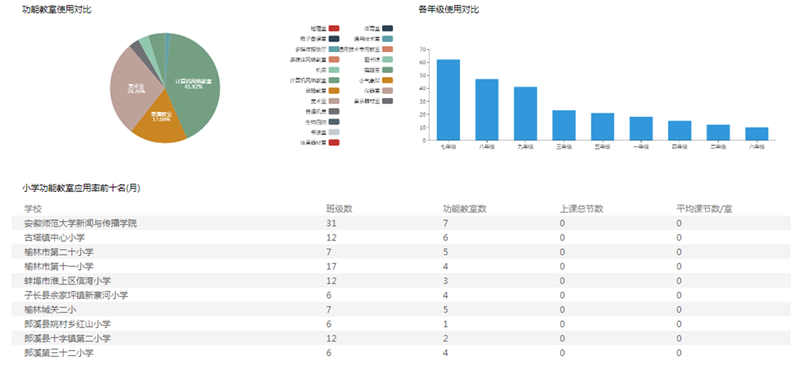Open the 安徽师范大学新闻与传播学院 table row
The image size is (800, 376).
click(401, 223)
